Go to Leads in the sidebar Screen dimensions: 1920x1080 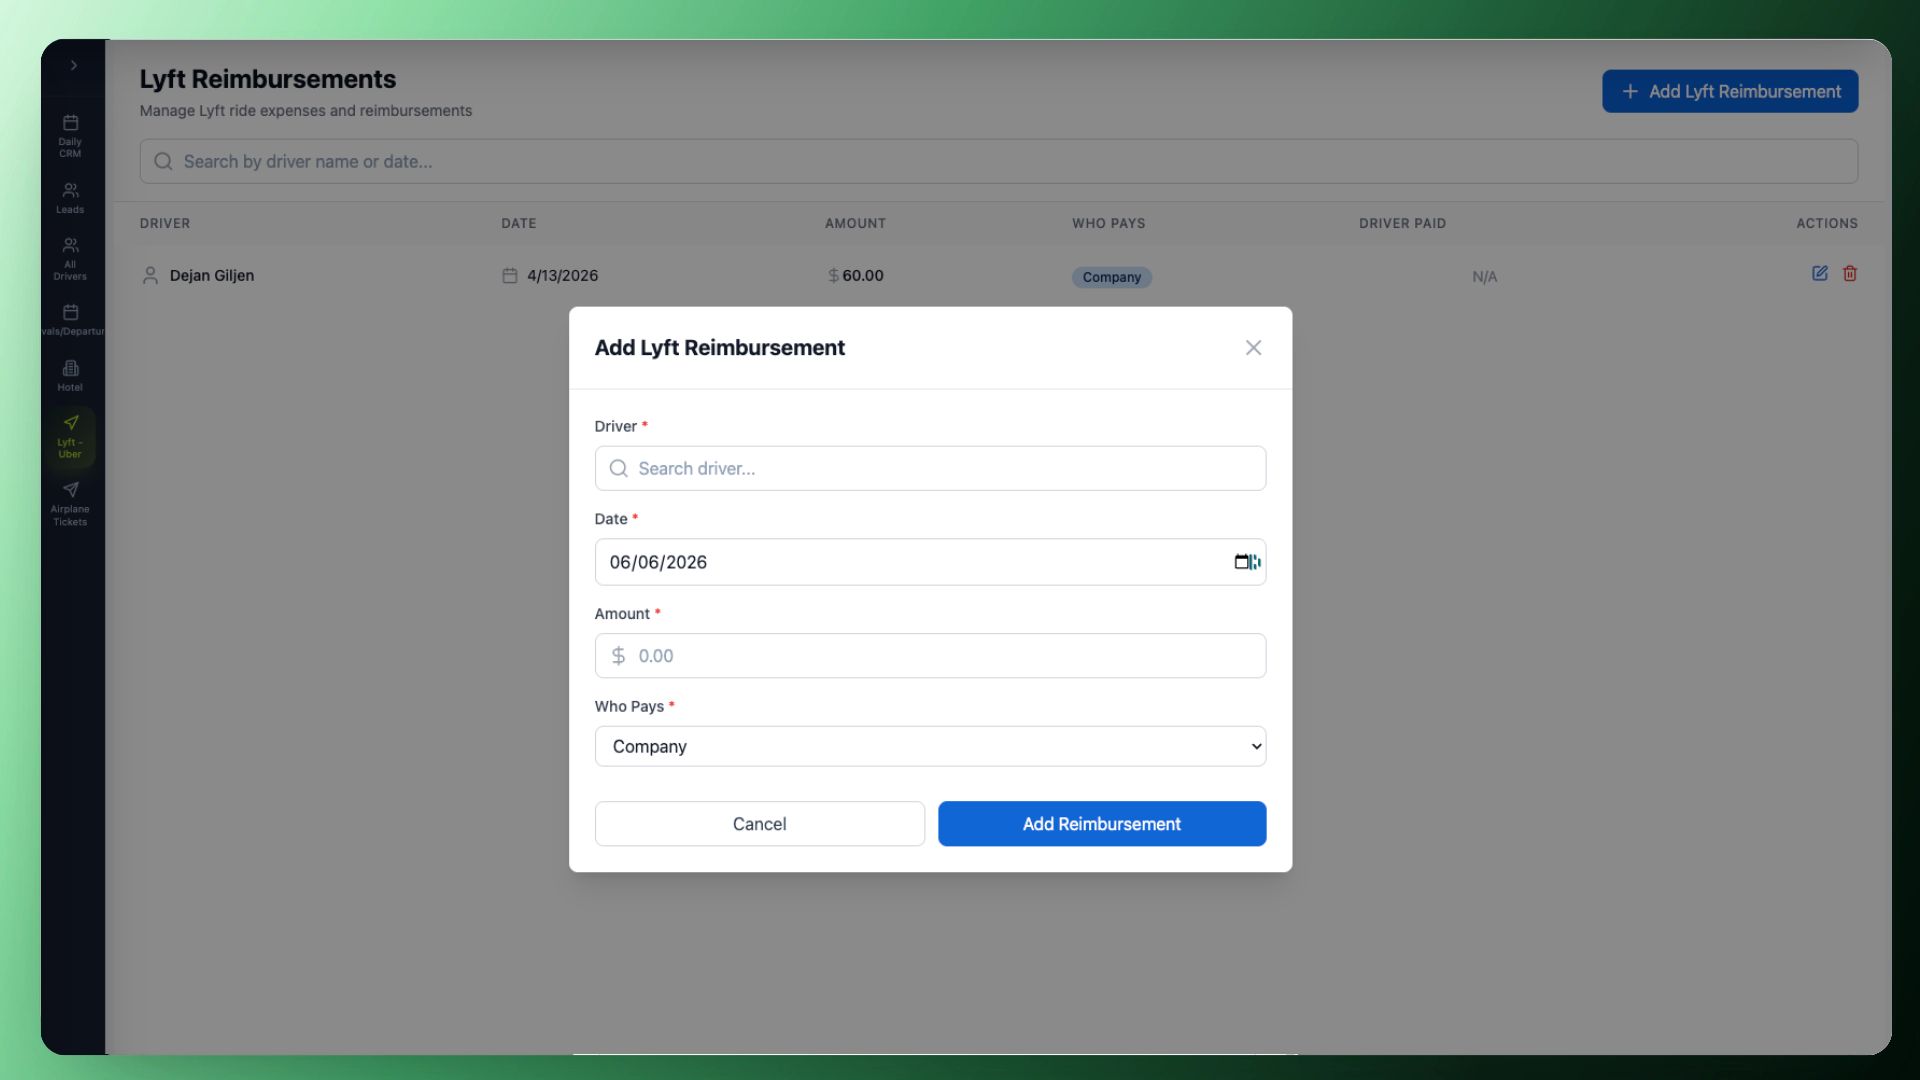click(x=70, y=198)
